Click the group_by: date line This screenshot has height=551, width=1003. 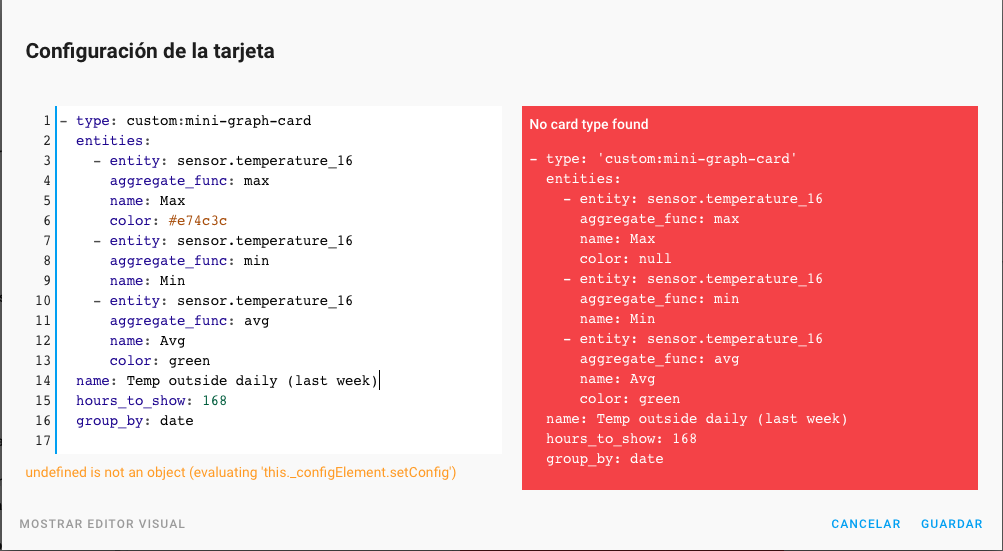point(134,421)
